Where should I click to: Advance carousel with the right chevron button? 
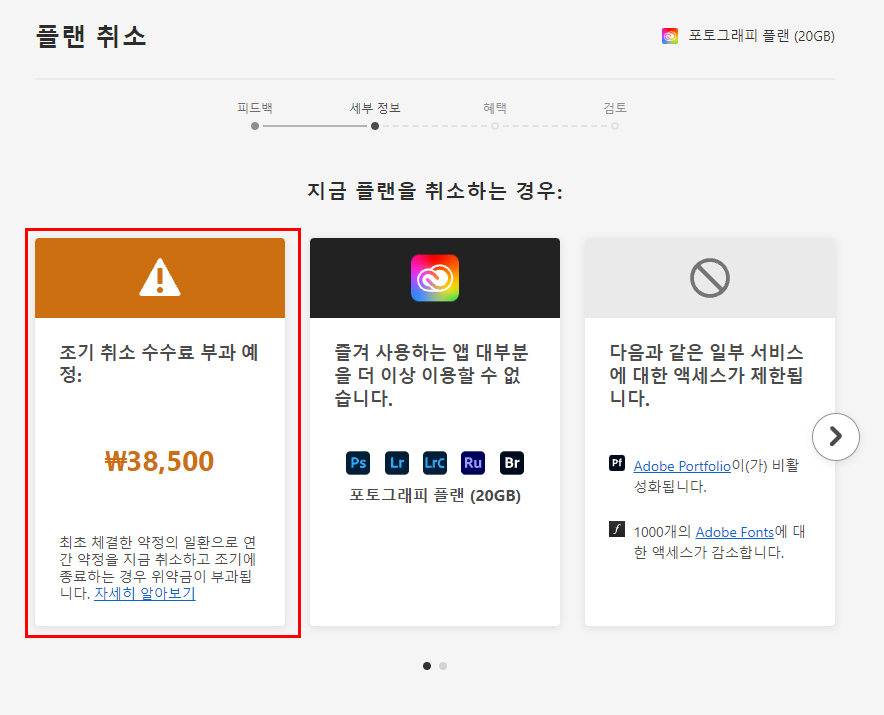[836, 436]
